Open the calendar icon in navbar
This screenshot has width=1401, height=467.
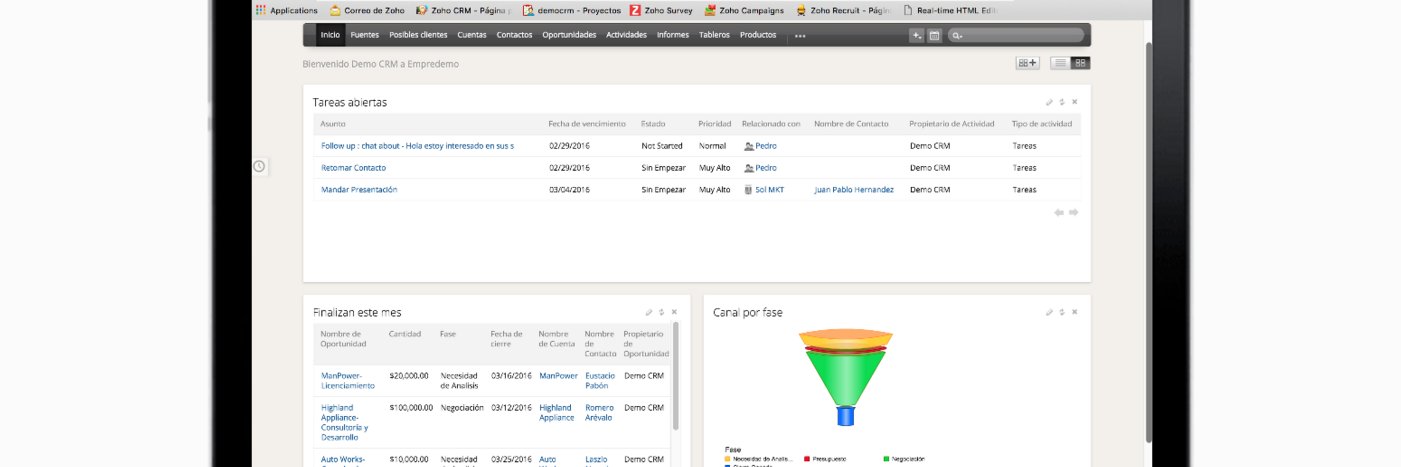(x=934, y=35)
